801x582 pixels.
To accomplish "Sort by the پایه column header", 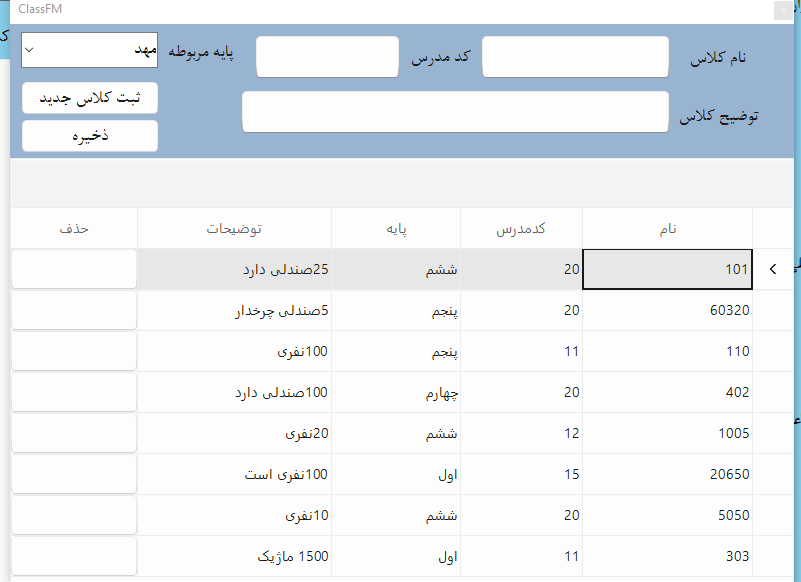I will tap(396, 229).
